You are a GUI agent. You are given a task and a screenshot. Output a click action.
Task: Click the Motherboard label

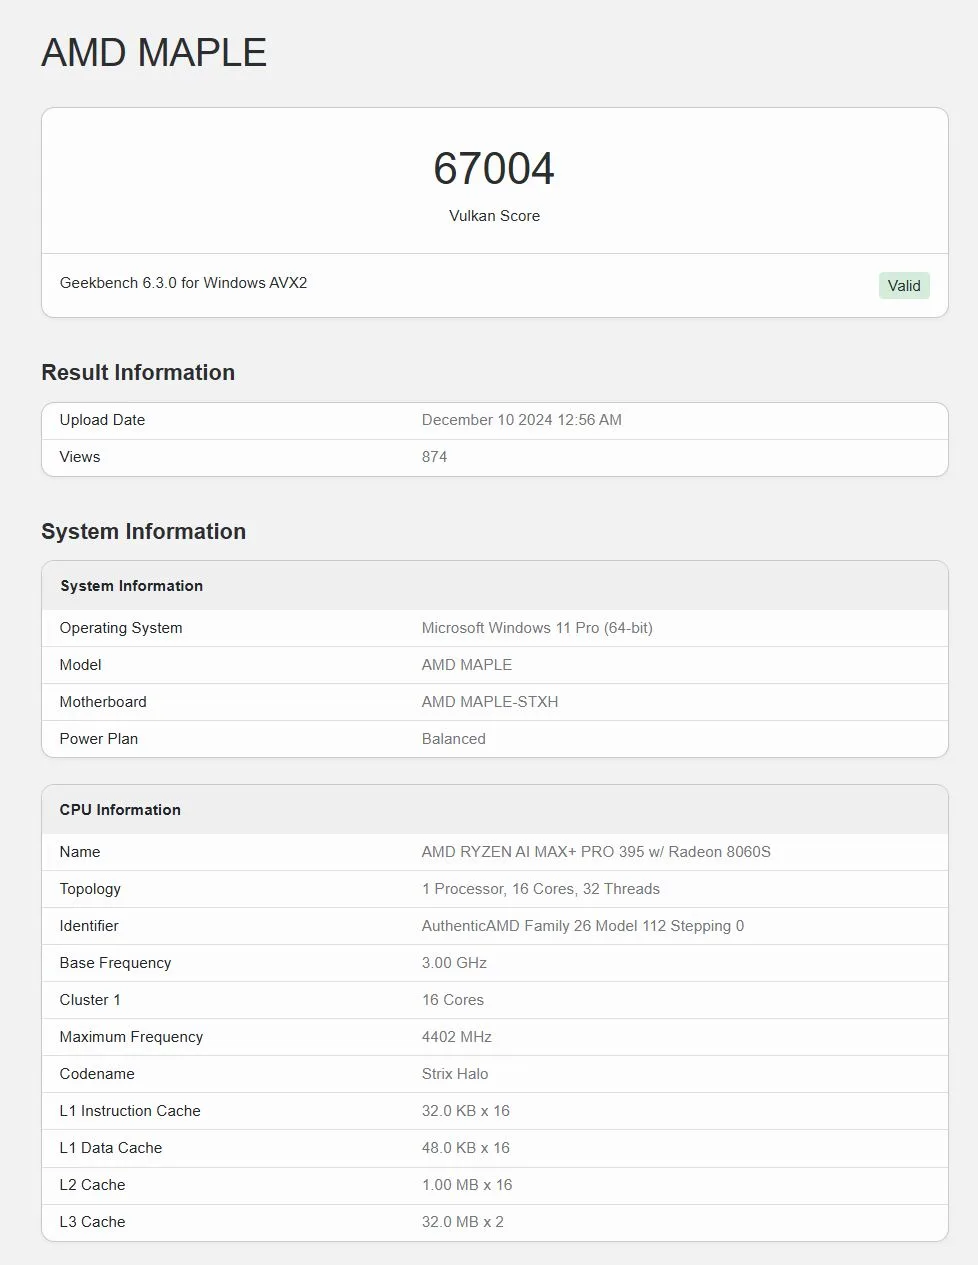103,702
